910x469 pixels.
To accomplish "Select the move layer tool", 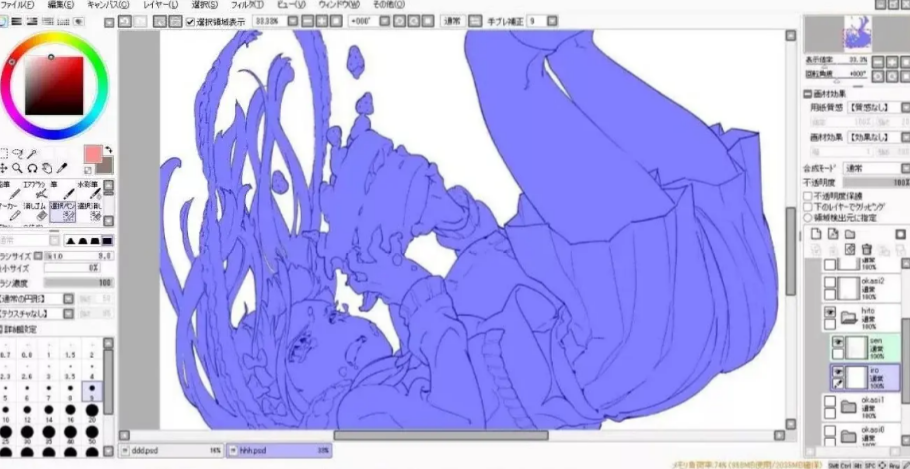I will (3, 168).
